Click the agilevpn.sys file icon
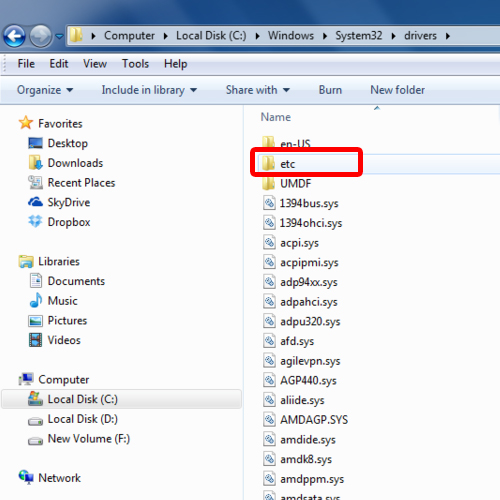The image size is (500, 500). tap(269, 360)
